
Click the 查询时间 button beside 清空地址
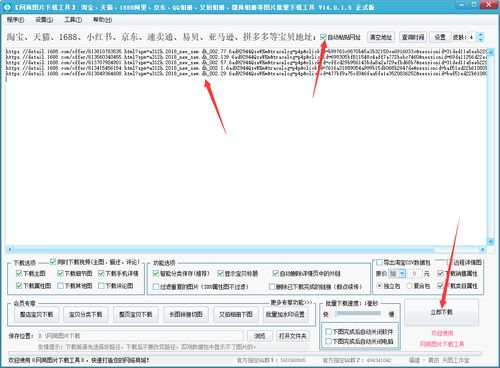click(x=413, y=37)
